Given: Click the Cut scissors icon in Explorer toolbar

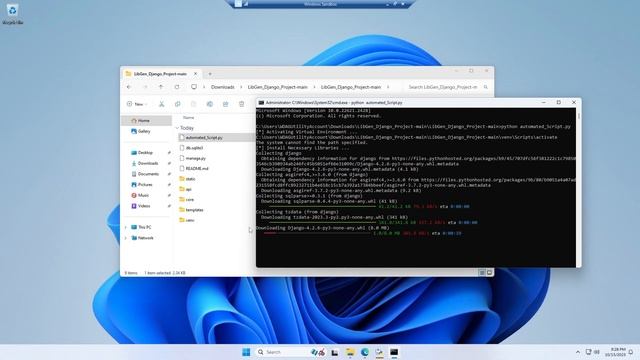Looking at the screenshot, I should (162, 104).
